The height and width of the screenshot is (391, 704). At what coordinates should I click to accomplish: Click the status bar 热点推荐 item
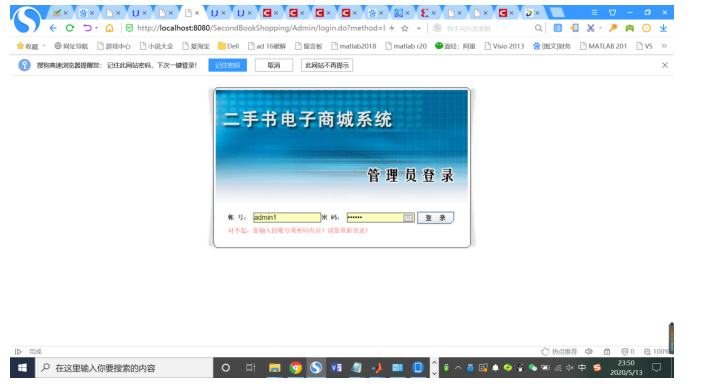[559, 351]
